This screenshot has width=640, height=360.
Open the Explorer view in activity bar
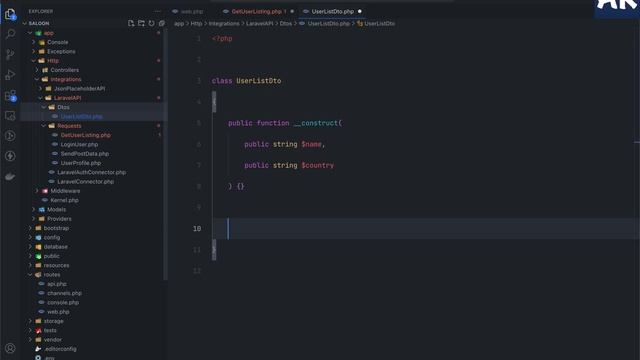(10, 14)
